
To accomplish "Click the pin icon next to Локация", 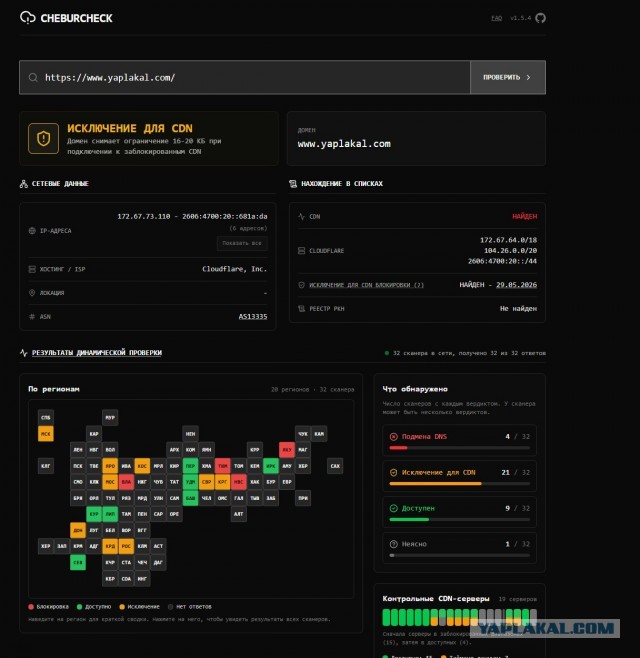I will point(32,292).
